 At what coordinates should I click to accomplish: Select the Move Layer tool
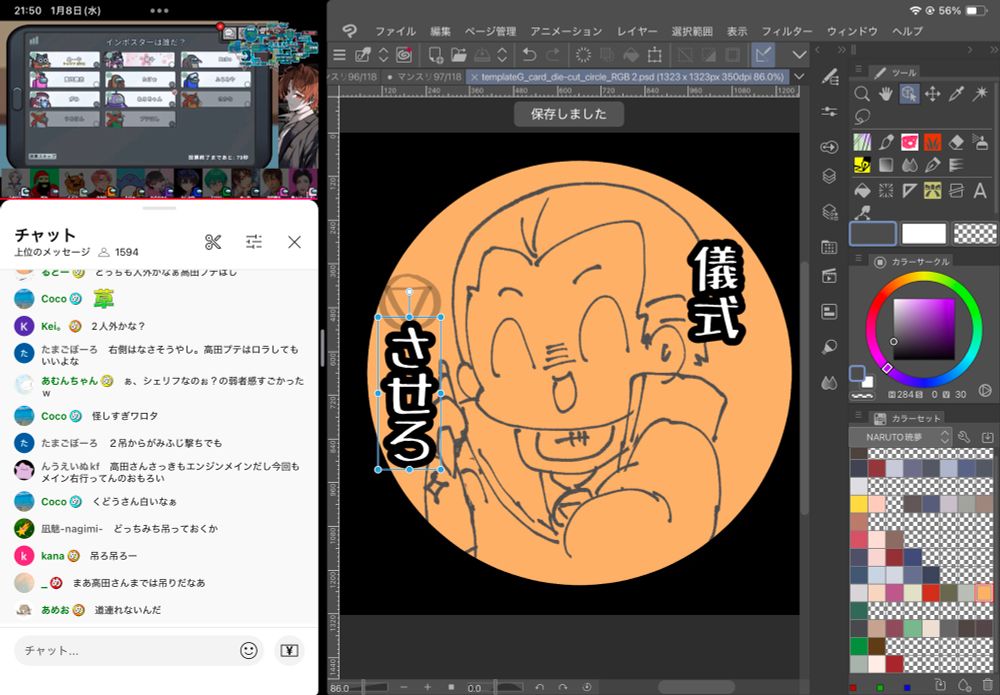click(x=932, y=94)
